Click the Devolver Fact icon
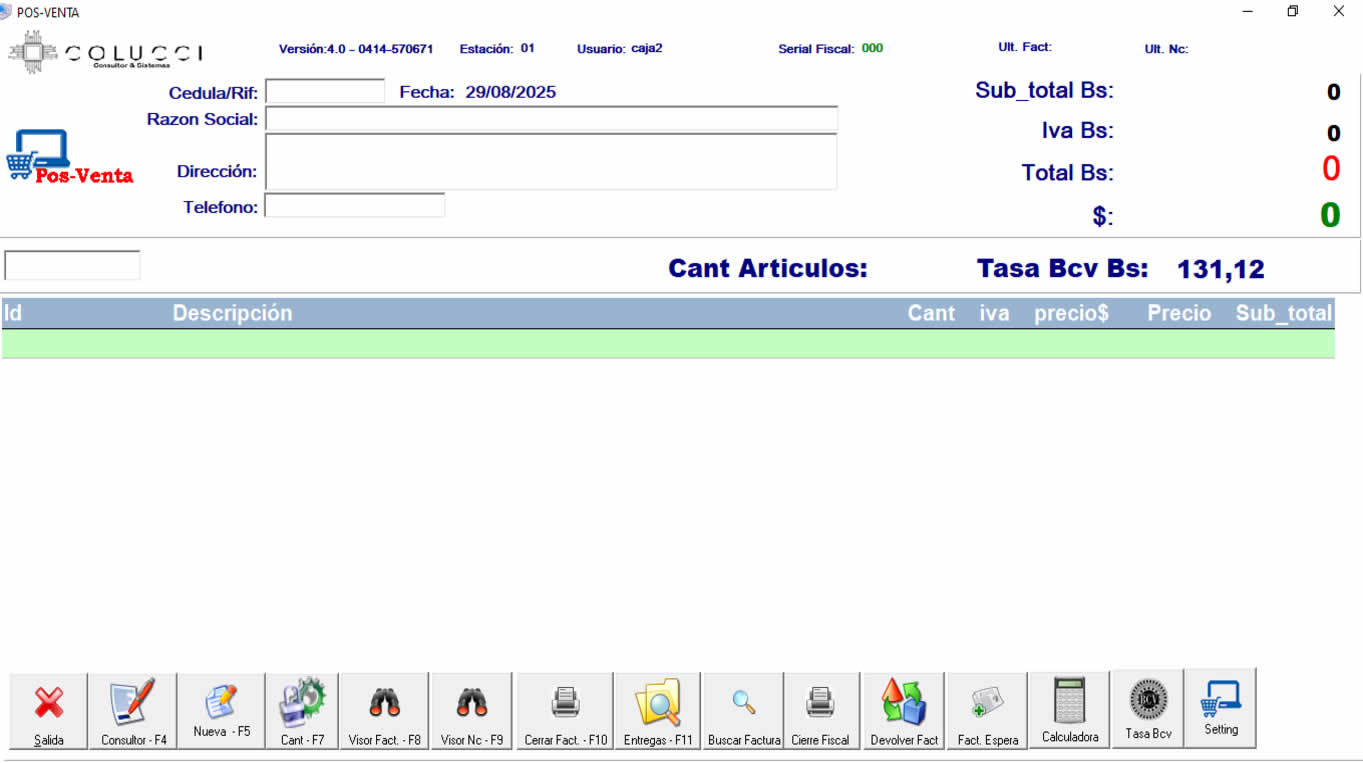The image size is (1363, 763). pyautogui.click(x=904, y=703)
